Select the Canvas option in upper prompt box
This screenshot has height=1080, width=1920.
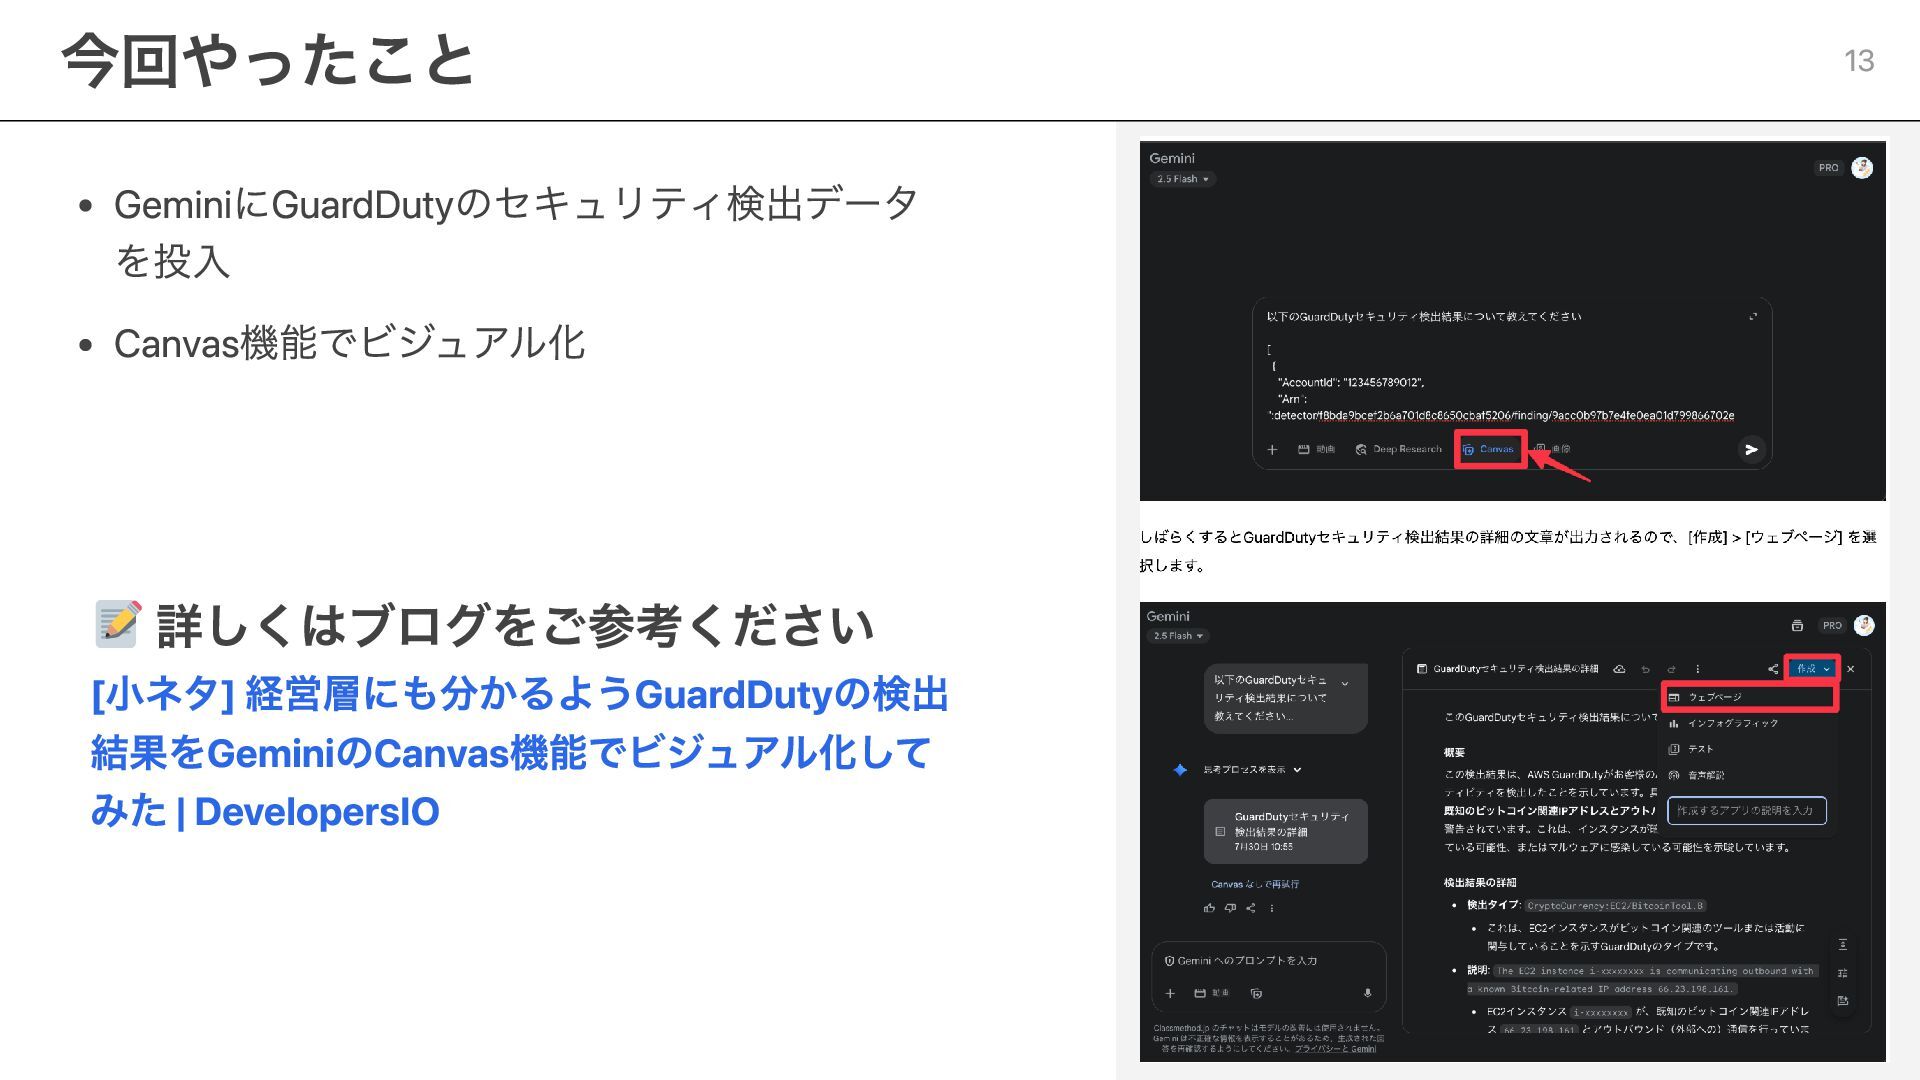1489,450
